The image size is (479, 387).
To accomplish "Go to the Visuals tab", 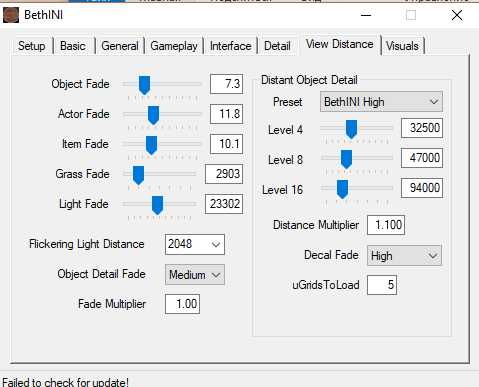I will click(402, 46).
